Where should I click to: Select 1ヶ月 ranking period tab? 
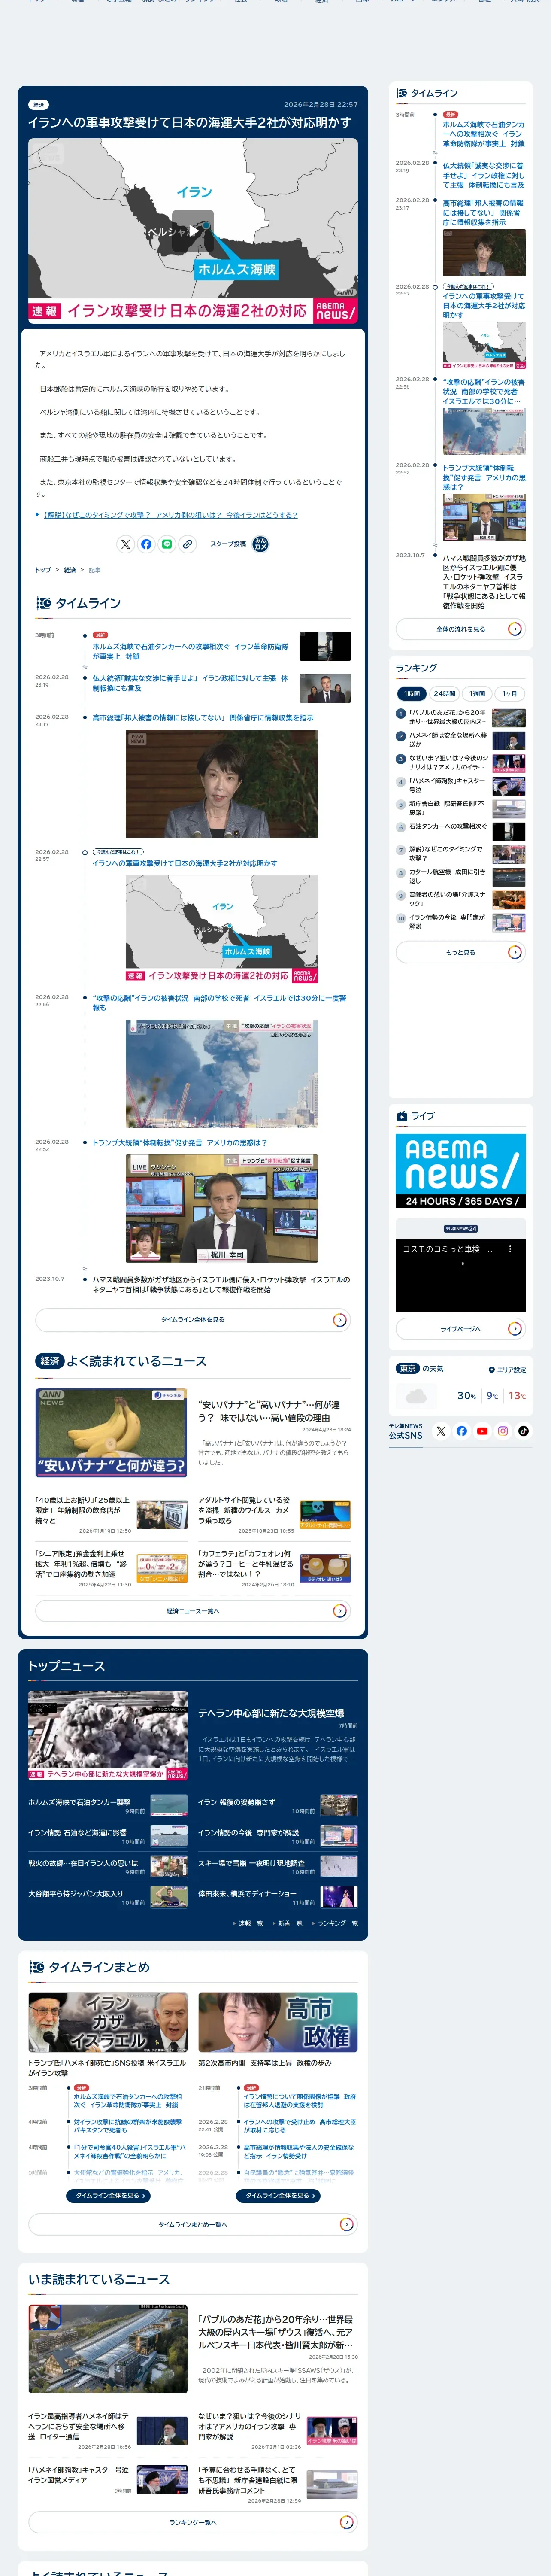coord(510,693)
